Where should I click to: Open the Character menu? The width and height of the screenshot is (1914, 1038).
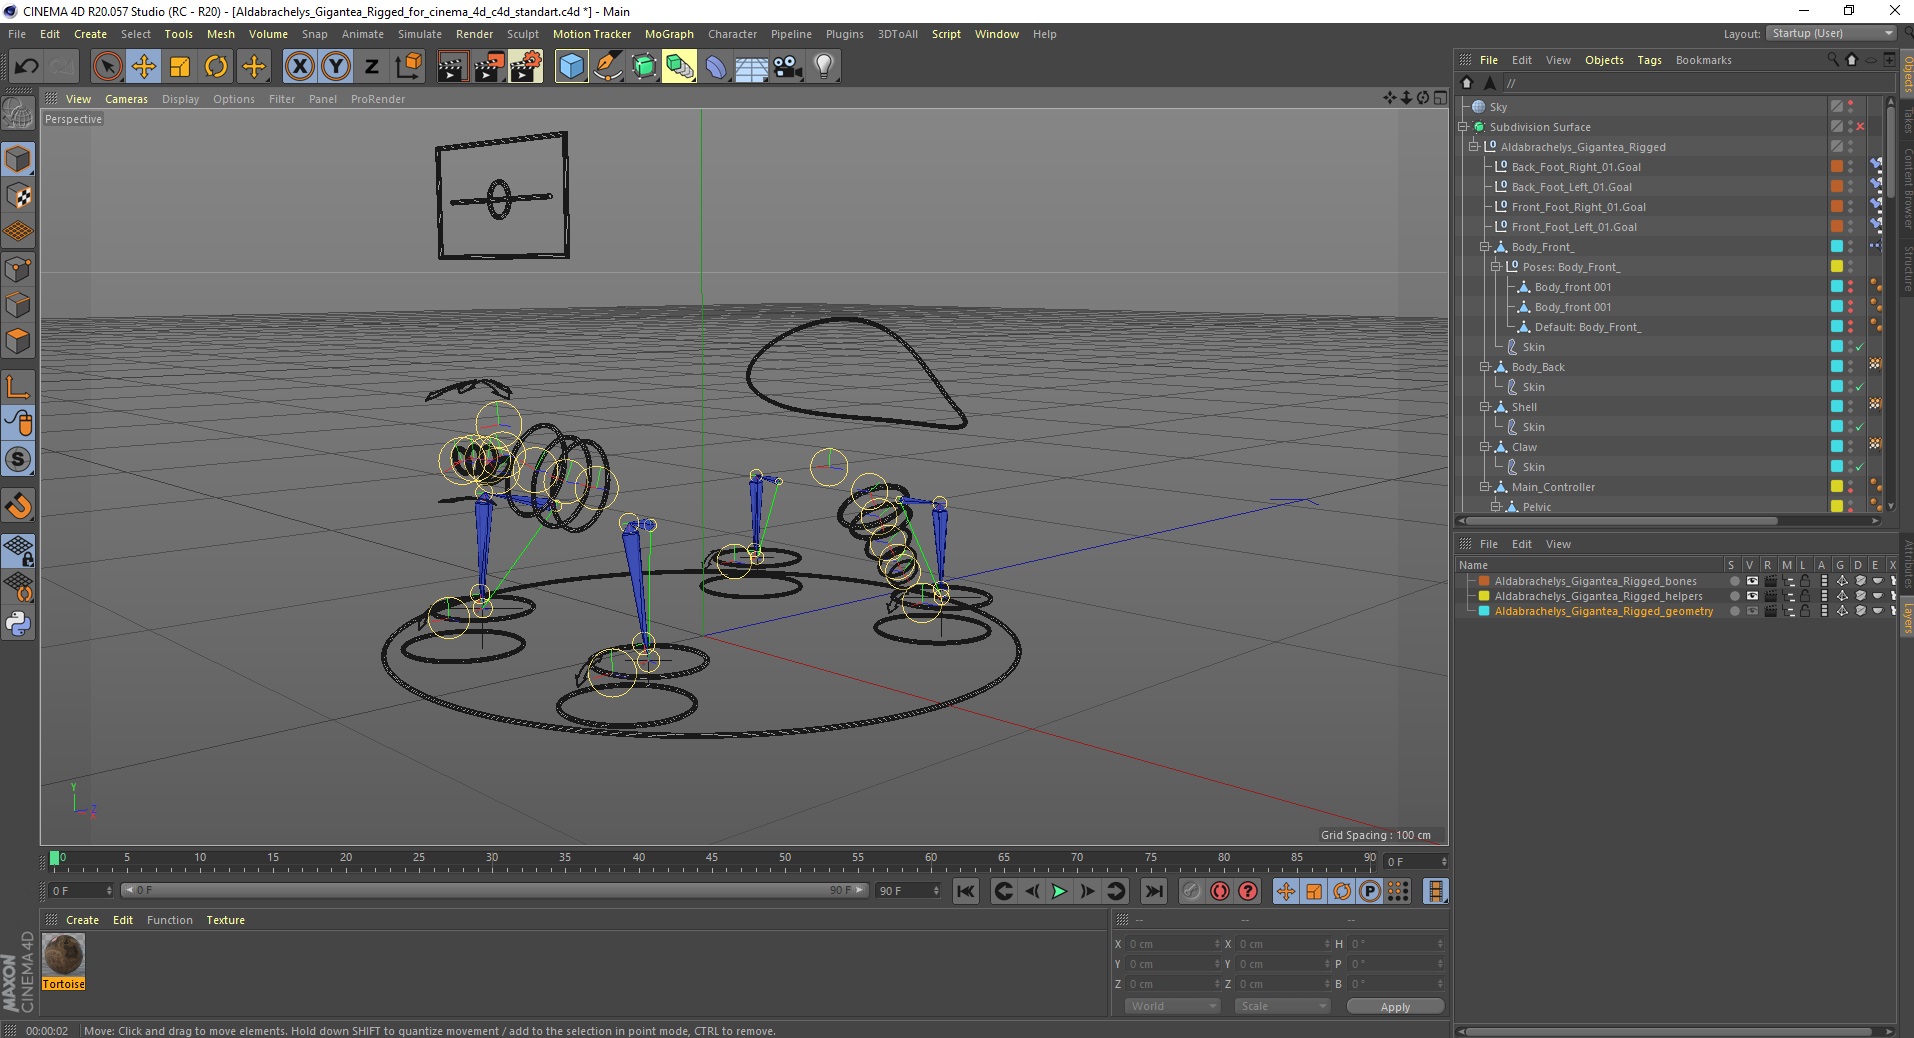[x=732, y=34]
